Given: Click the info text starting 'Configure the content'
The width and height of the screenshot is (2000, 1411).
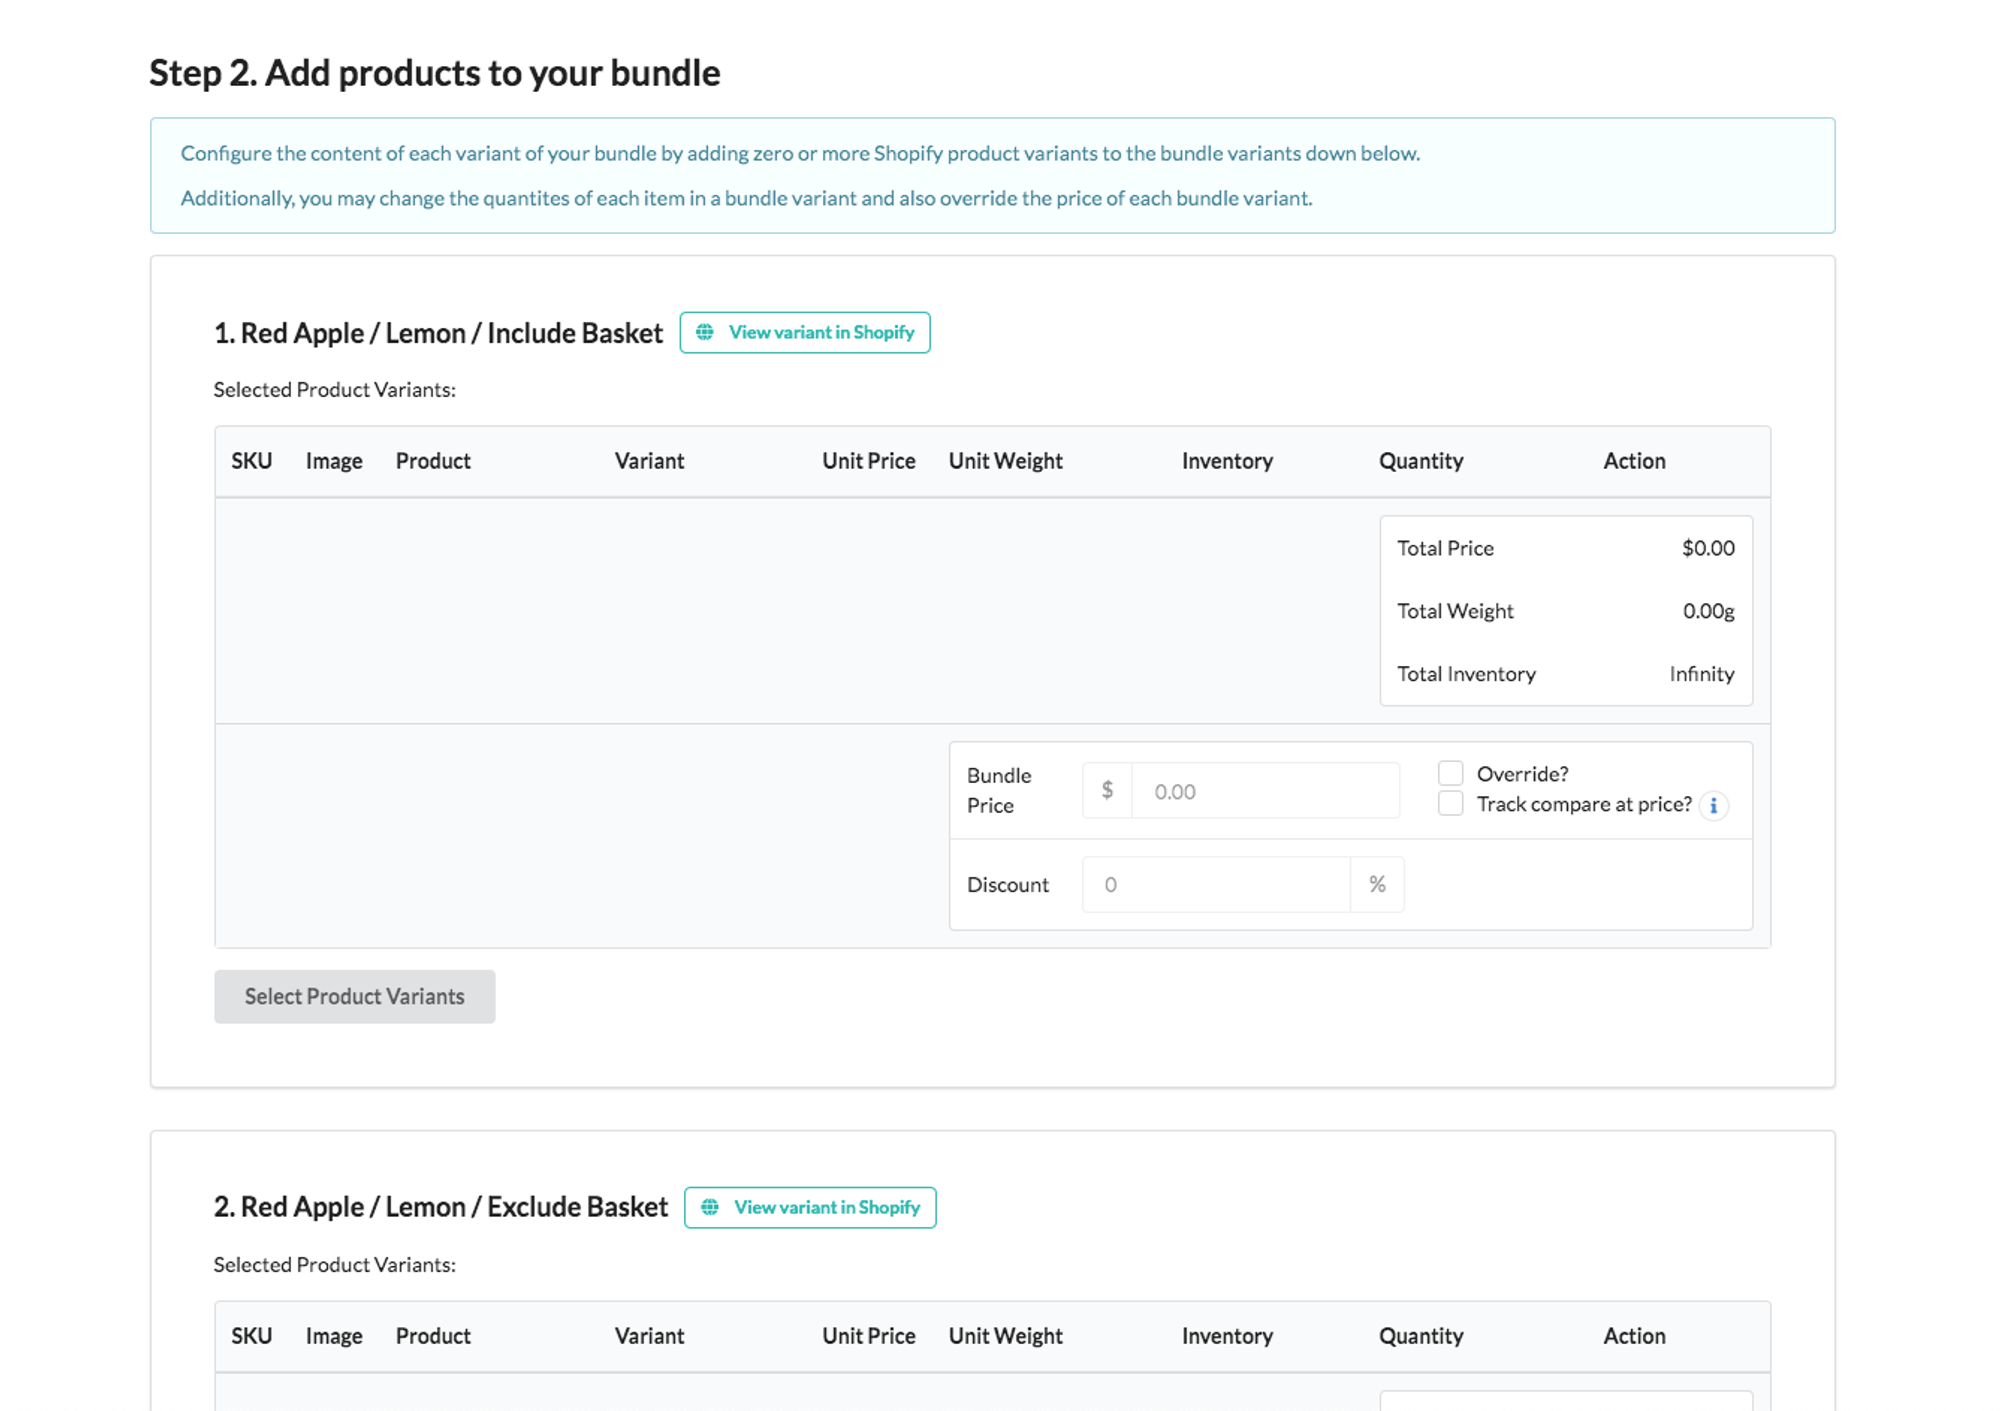Looking at the screenshot, I should click(x=800, y=153).
